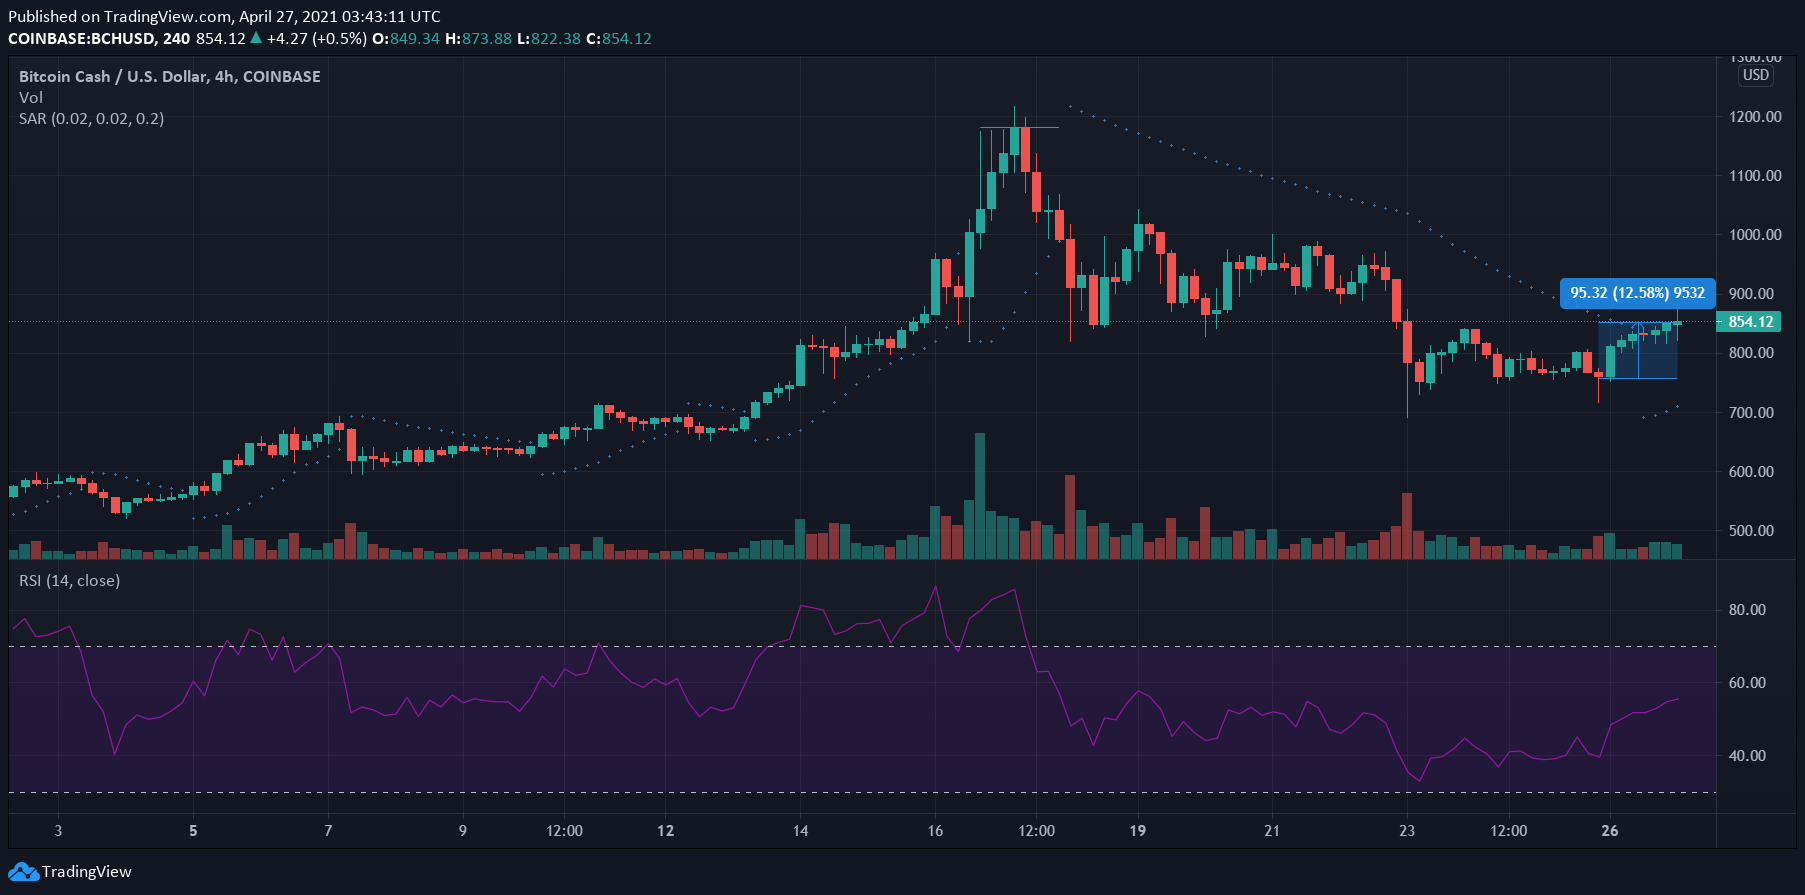Click the 500.00 price axis label
Image resolution: width=1805 pixels, height=895 pixels.
coord(1751,531)
